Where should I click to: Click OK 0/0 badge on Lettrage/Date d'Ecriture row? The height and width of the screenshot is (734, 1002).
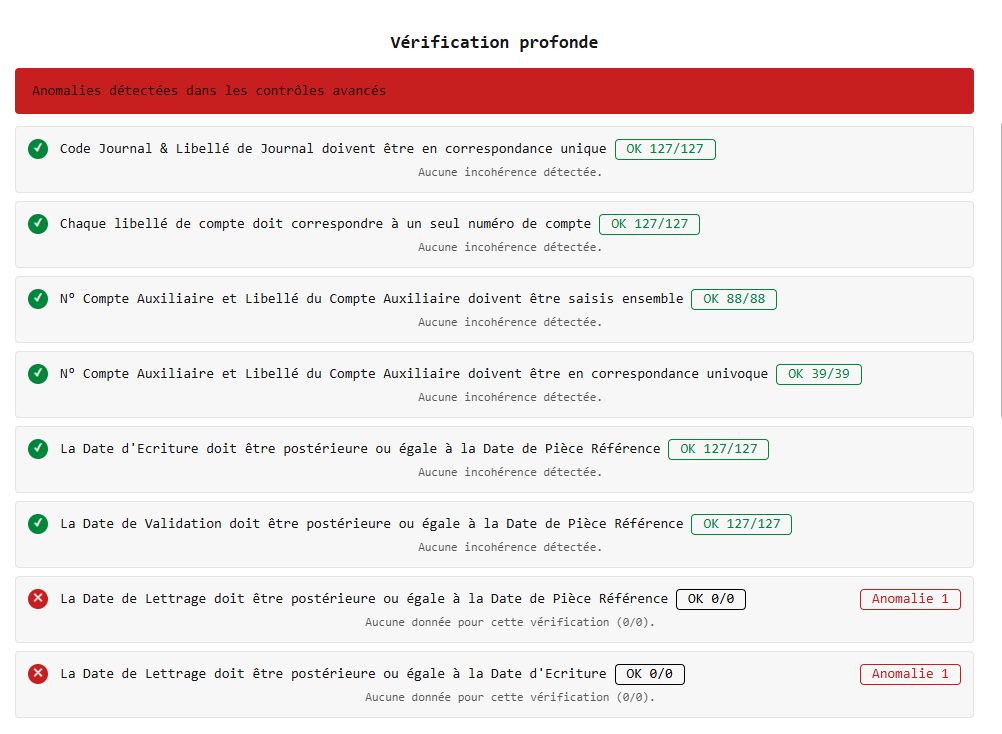pyautogui.click(x=649, y=674)
